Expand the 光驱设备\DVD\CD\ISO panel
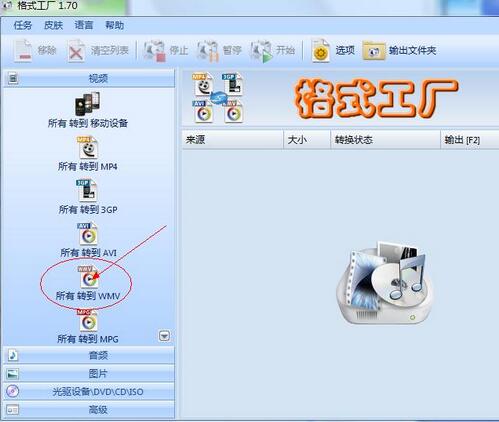 click(x=89, y=392)
